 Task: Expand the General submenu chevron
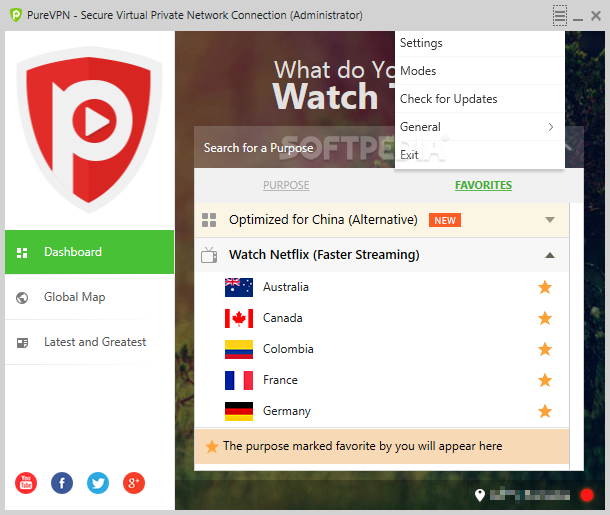pyautogui.click(x=551, y=127)
